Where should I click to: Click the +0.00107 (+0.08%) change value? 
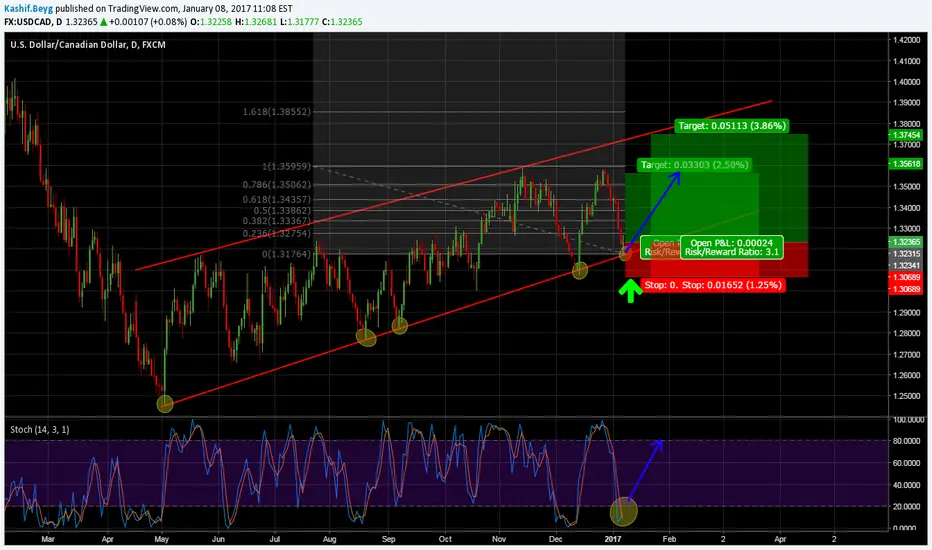[147, 22]
